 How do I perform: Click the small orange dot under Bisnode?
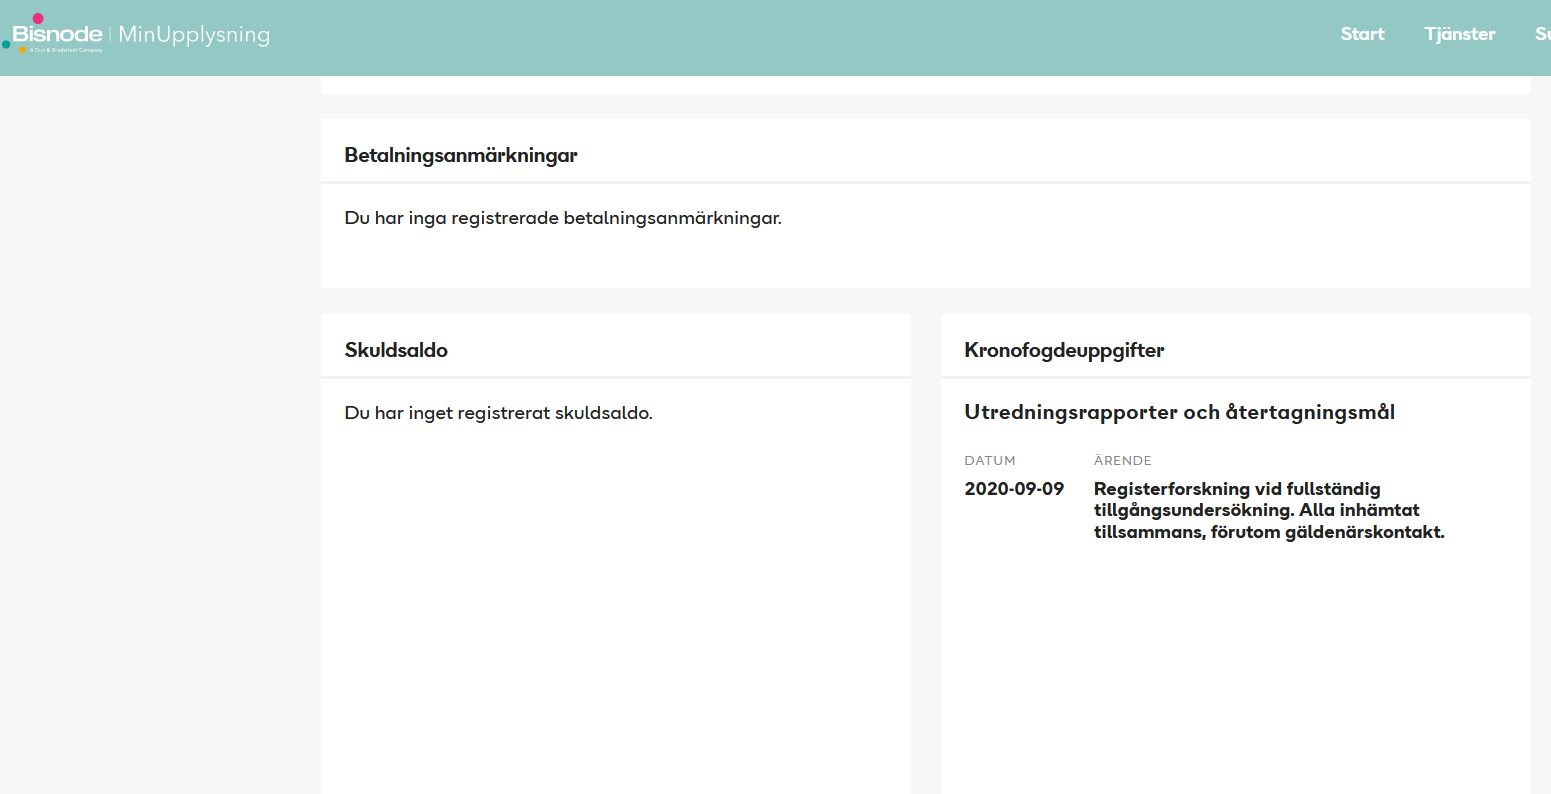click(23, 50)
